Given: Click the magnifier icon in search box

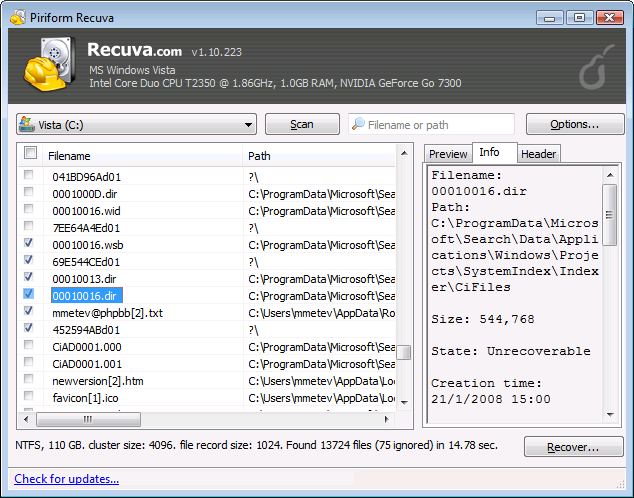Looking at the screenshot, I should pyautogui.click(x=358, y=124).
